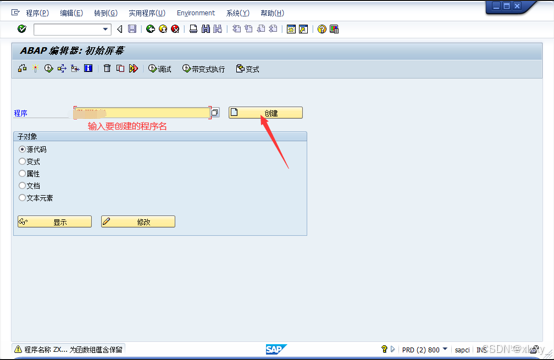
Task: Click the status bar lock icon
Action: (x=535, y=349)
